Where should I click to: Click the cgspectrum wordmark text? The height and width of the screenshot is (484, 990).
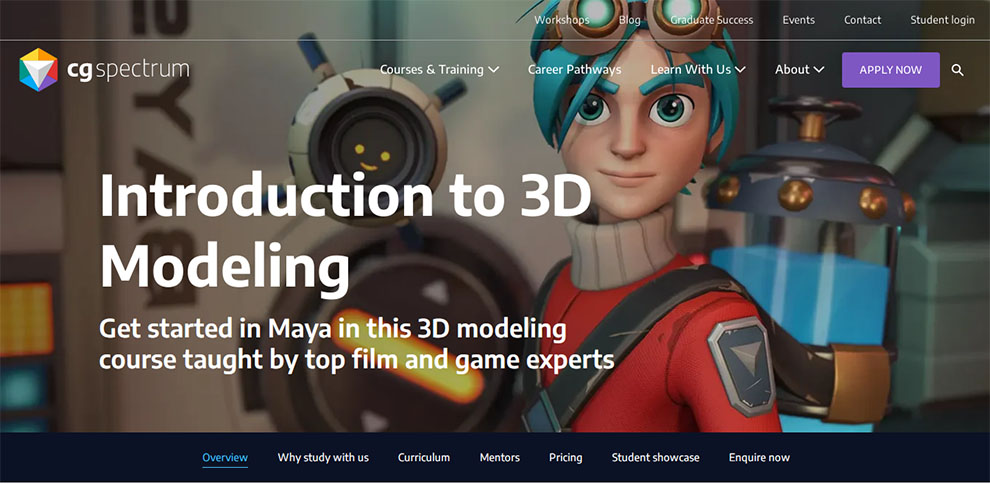tap(128, 70)
